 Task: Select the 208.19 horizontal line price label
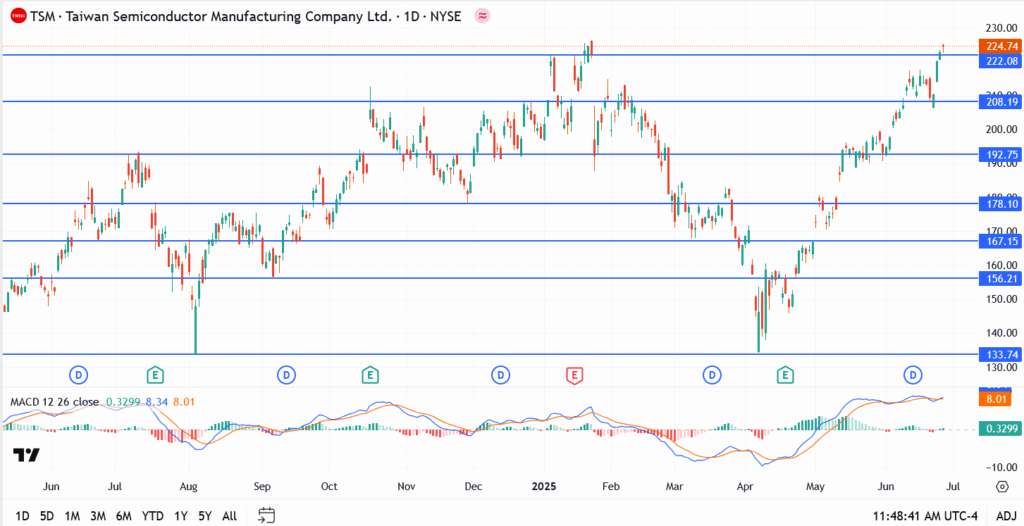tap(999, 102)
